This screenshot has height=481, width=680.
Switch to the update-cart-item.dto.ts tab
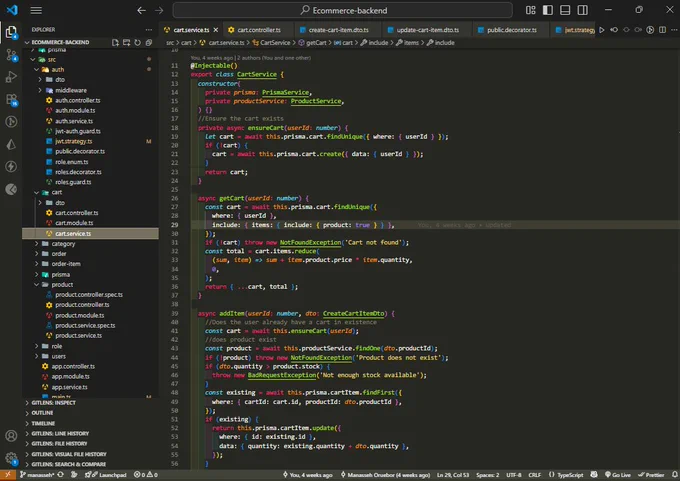pos(428,30)
